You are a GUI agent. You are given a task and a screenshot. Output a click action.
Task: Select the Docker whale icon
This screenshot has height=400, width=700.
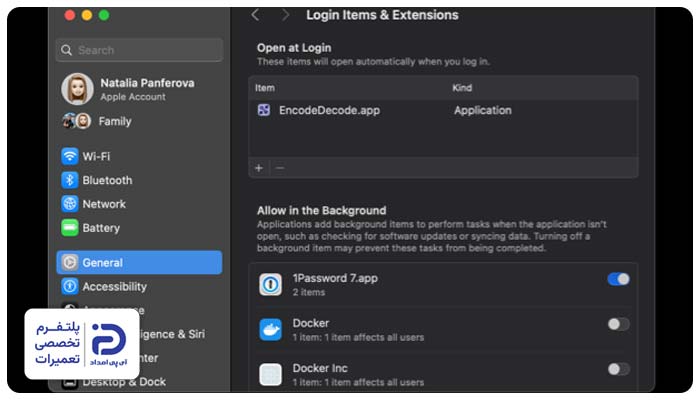[271, 329]
